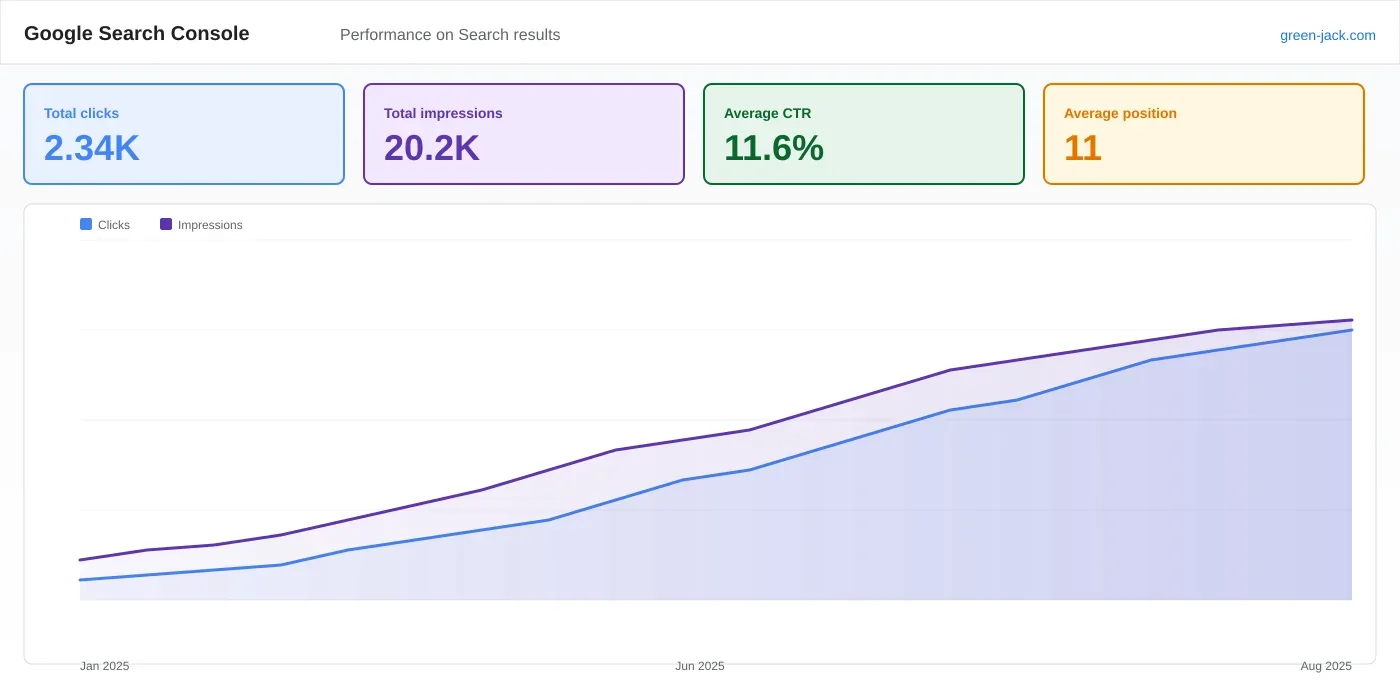Click the Performance on Search results heading
1400x700 pixels.
coord(450,35)
